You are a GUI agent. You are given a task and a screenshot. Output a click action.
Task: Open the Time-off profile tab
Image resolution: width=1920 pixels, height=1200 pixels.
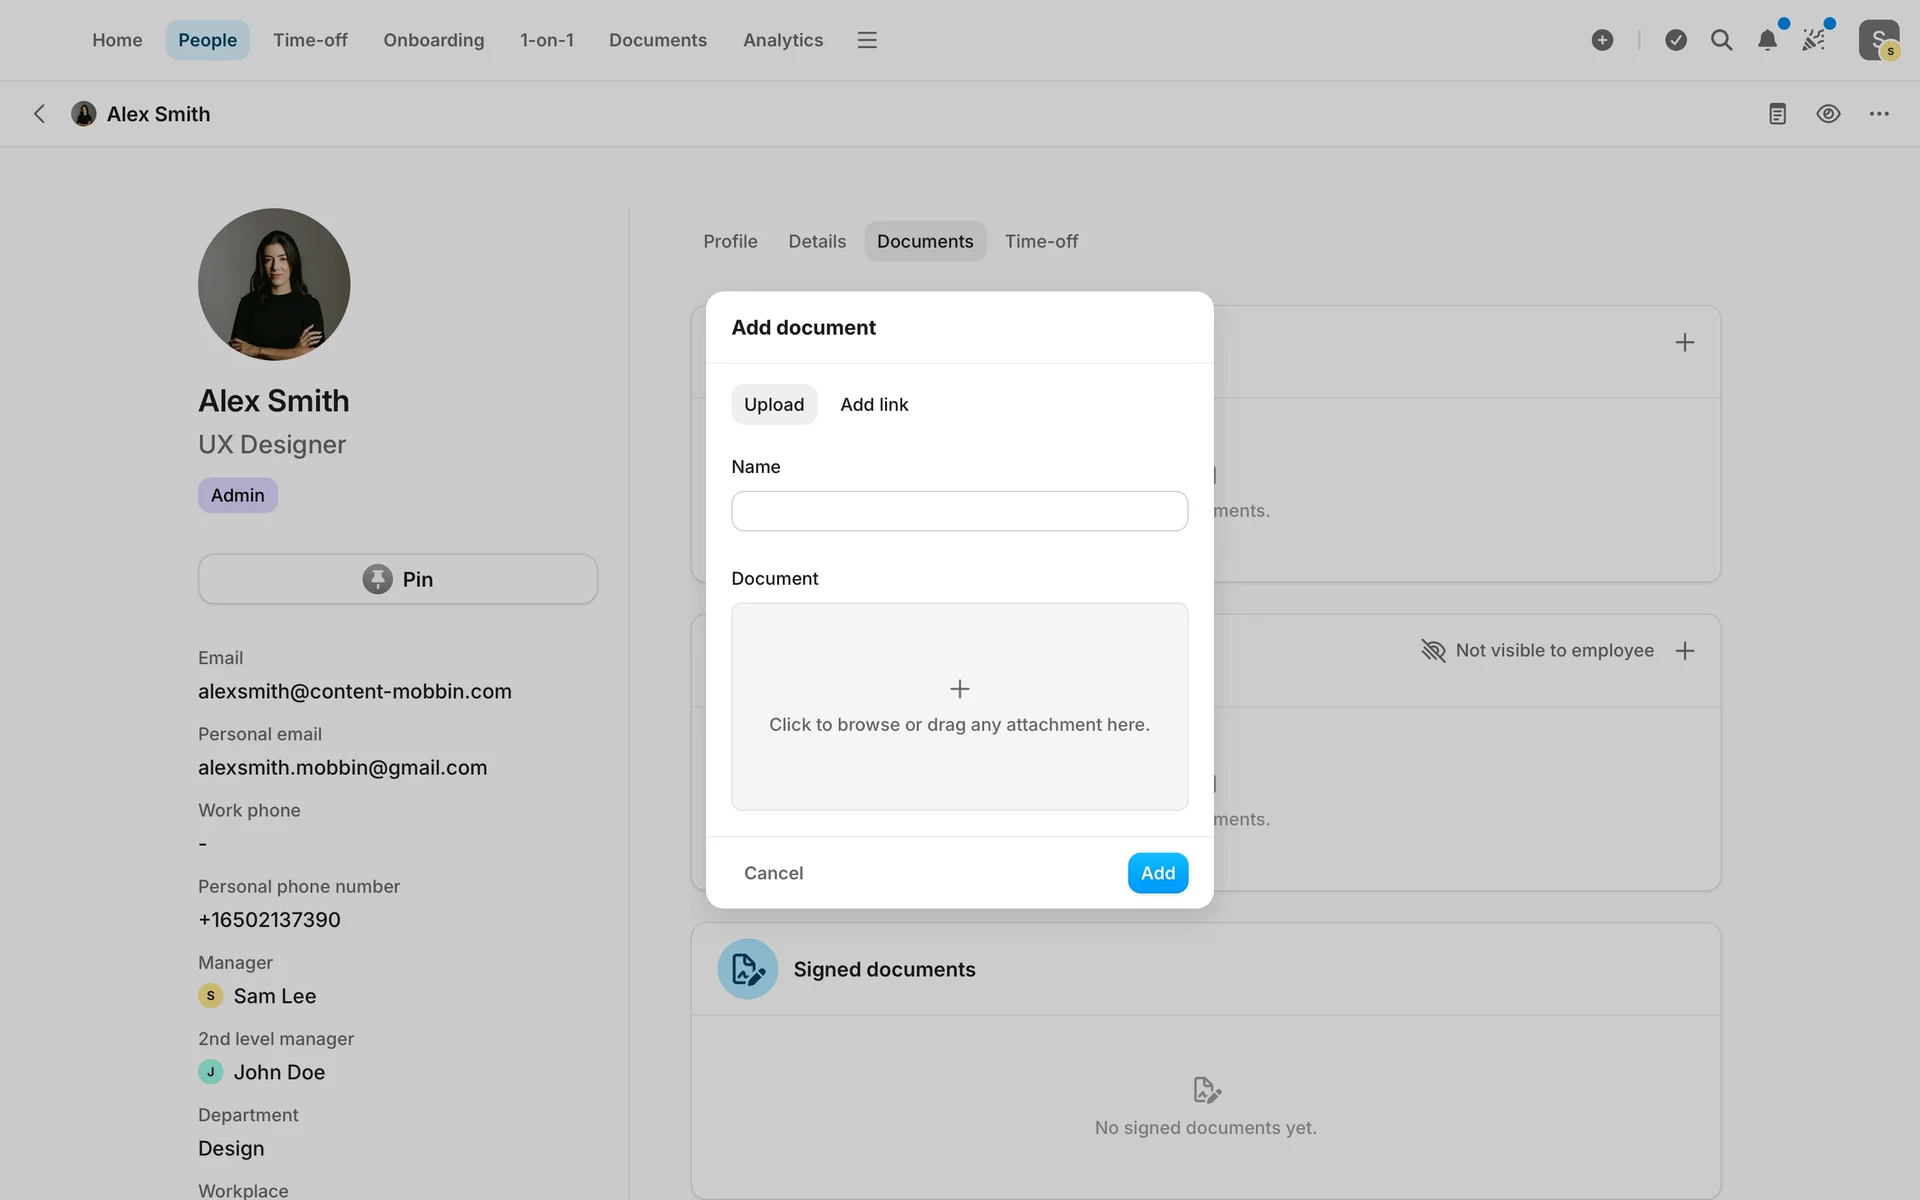(x=1041, y=241)
